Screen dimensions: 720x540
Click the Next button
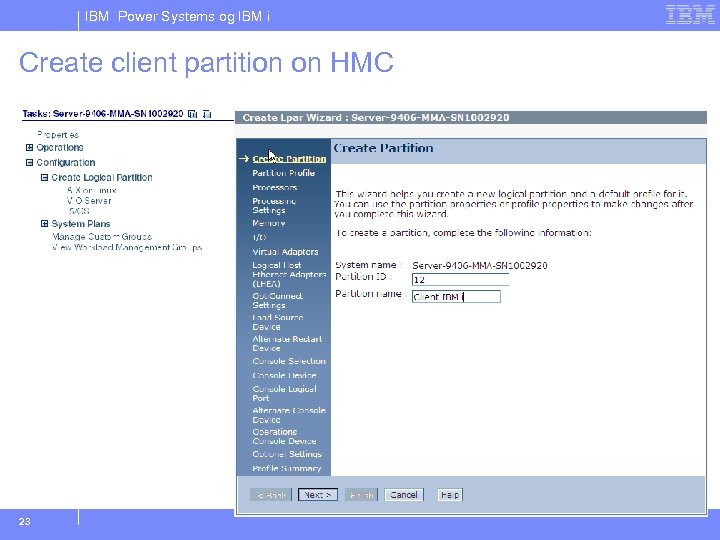click(318, 495)
